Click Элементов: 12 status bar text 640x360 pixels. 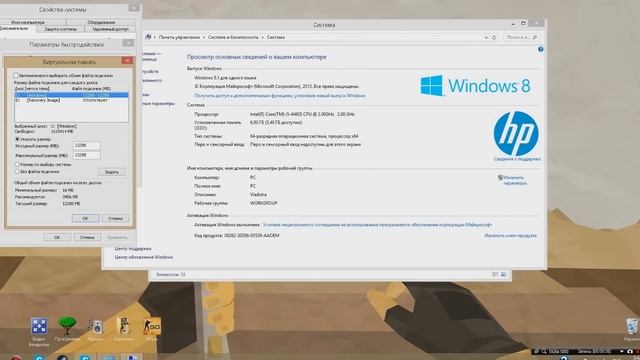(170, 275)
